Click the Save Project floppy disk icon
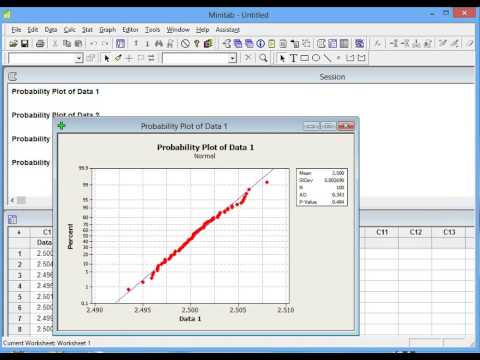 point(25,43)
